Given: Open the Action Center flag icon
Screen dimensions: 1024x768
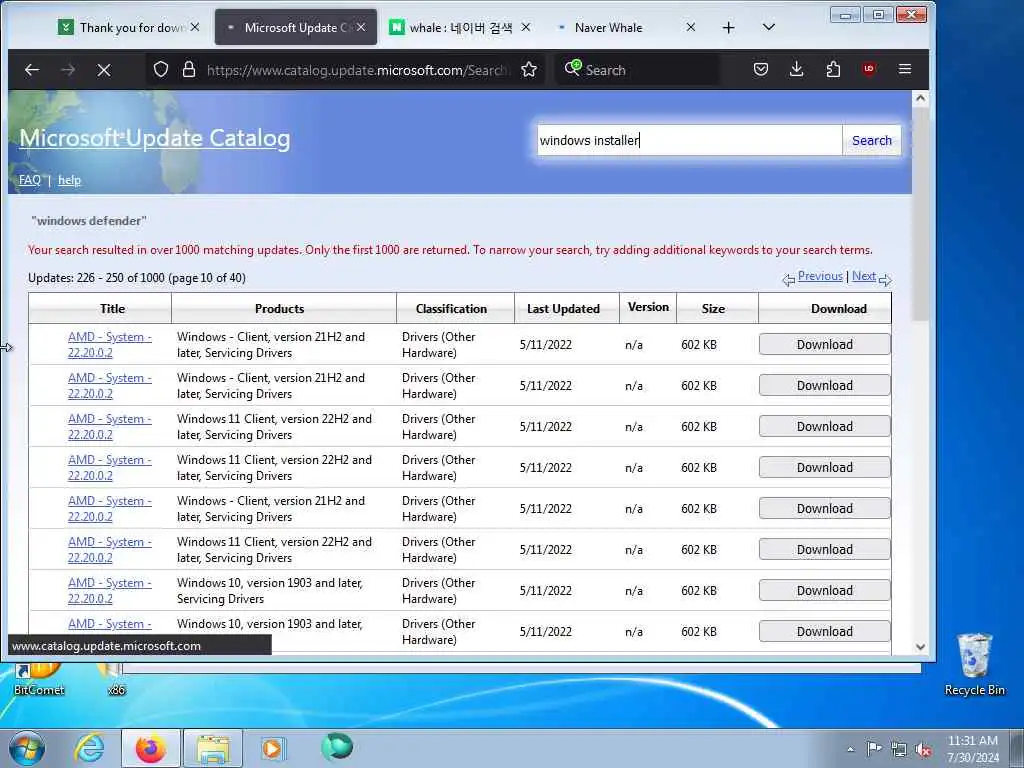Looking at the screenshot, I should point(874,748).
